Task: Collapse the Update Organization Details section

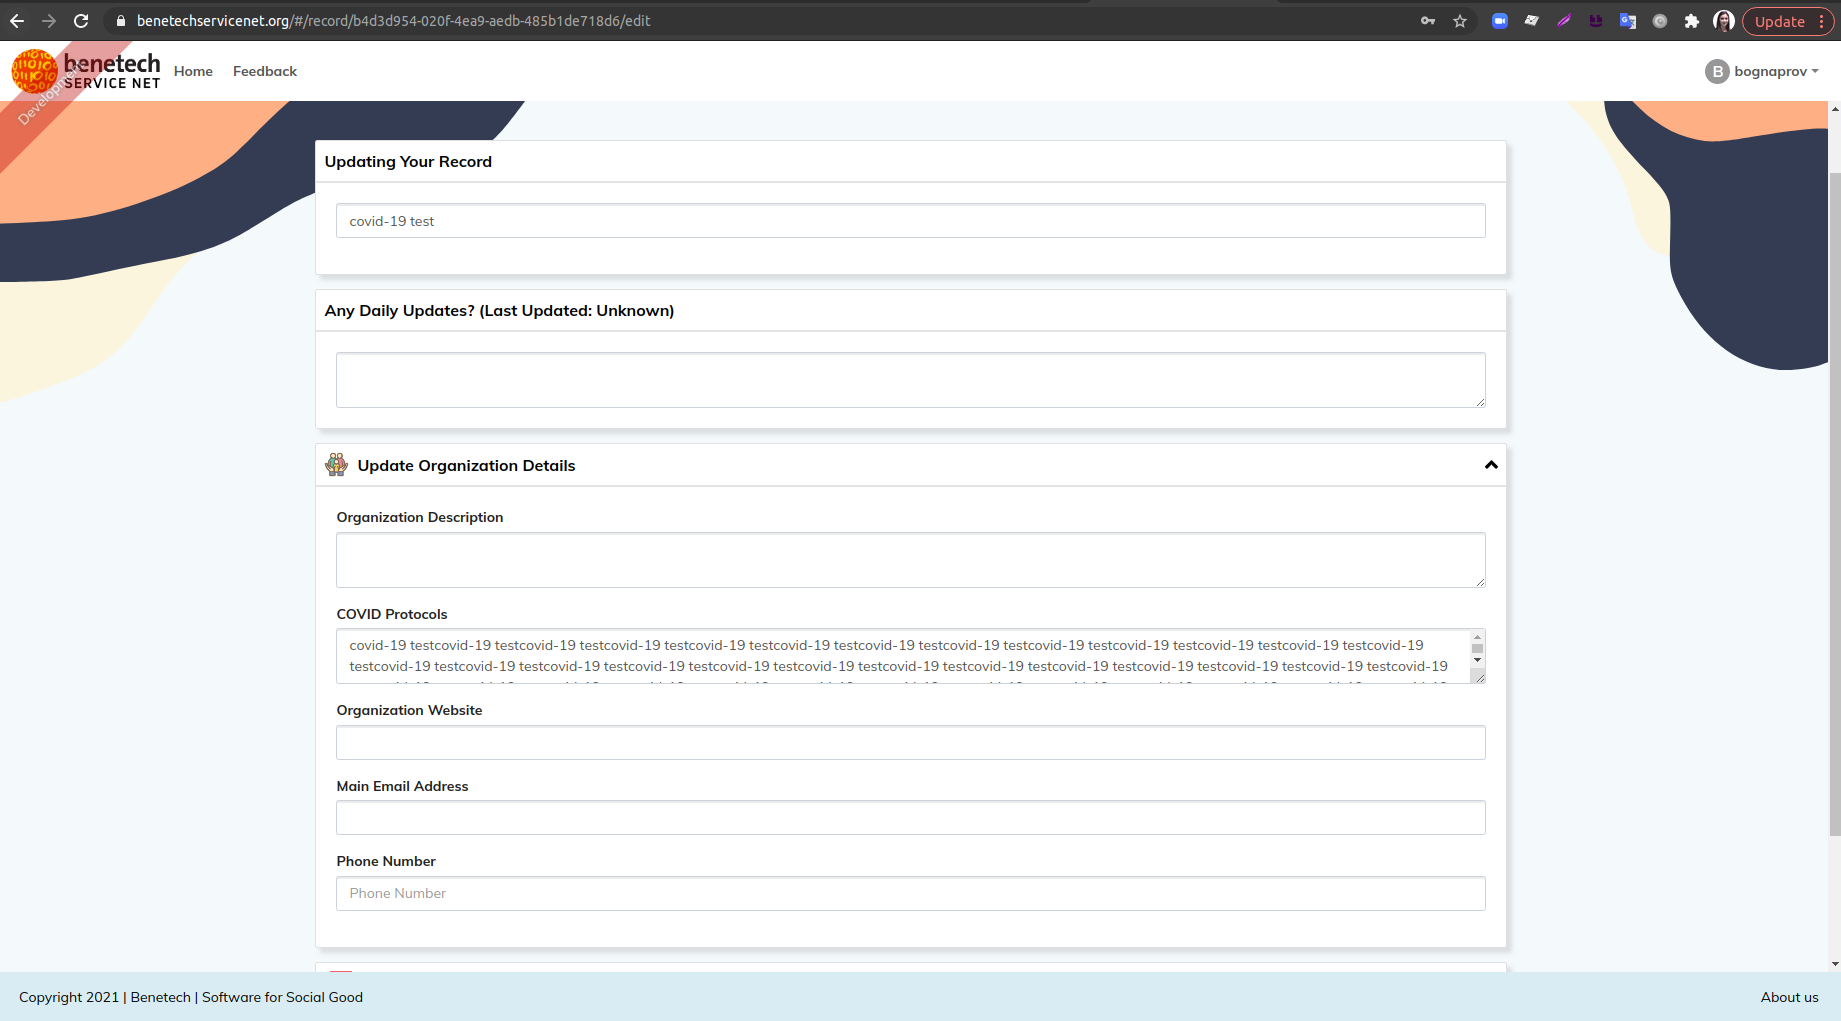Action: point(1490,464)
